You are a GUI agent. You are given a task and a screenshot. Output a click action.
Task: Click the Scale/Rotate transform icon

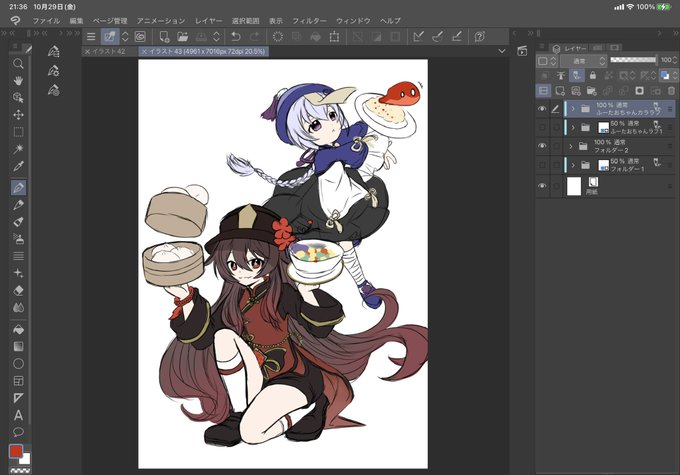pos(334,37)
